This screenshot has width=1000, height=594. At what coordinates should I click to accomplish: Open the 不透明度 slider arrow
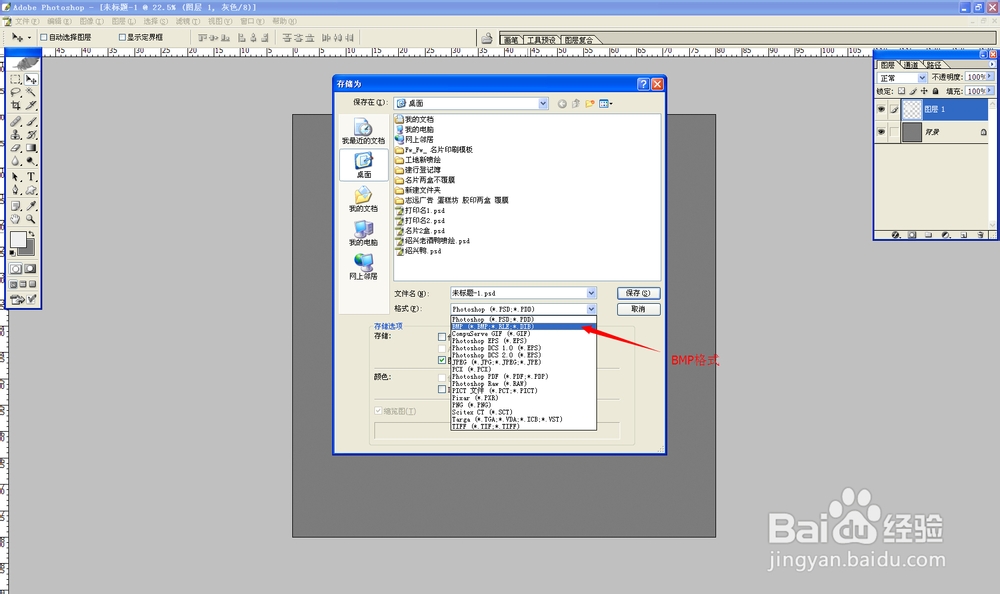click(990, 77)
